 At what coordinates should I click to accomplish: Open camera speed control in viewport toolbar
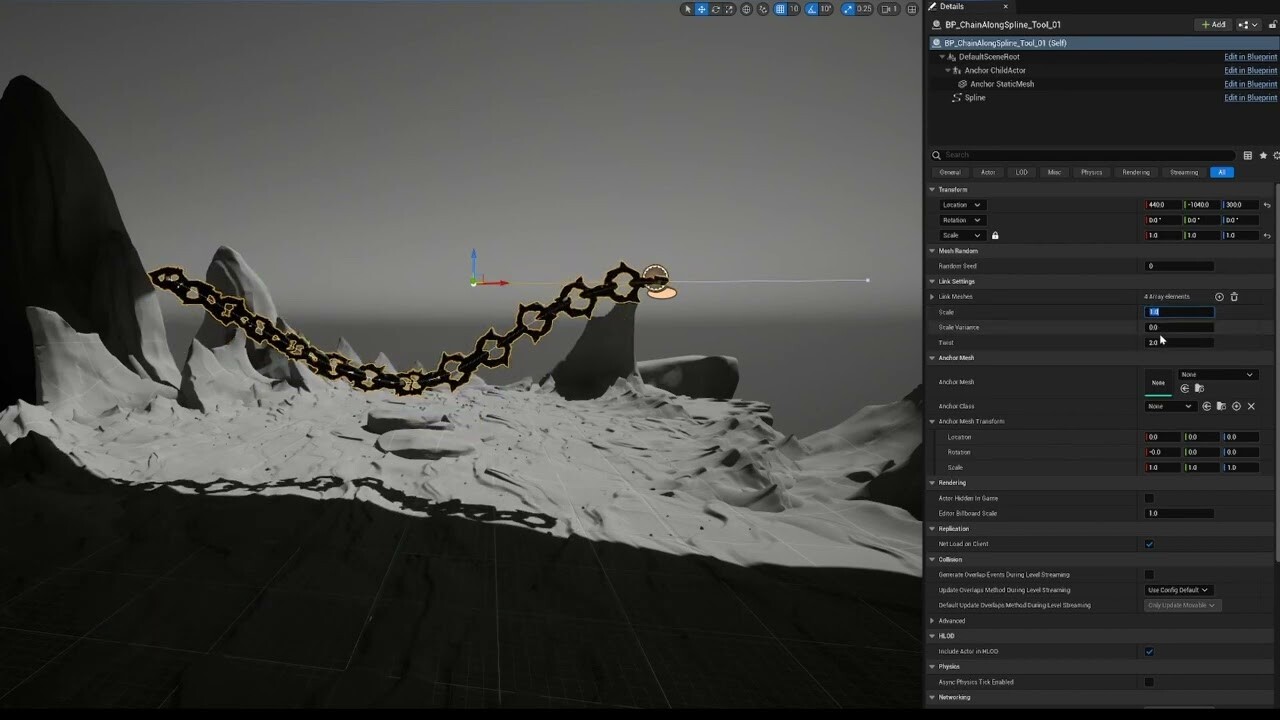click(885, 8)
